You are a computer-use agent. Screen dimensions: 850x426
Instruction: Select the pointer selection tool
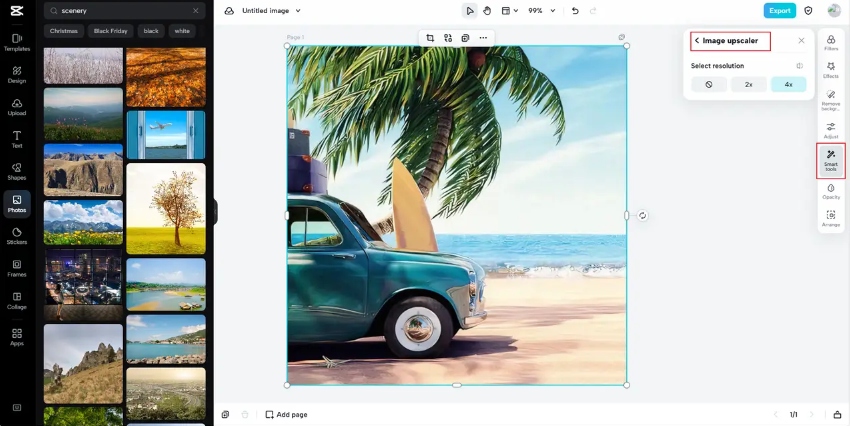(469, 11)
